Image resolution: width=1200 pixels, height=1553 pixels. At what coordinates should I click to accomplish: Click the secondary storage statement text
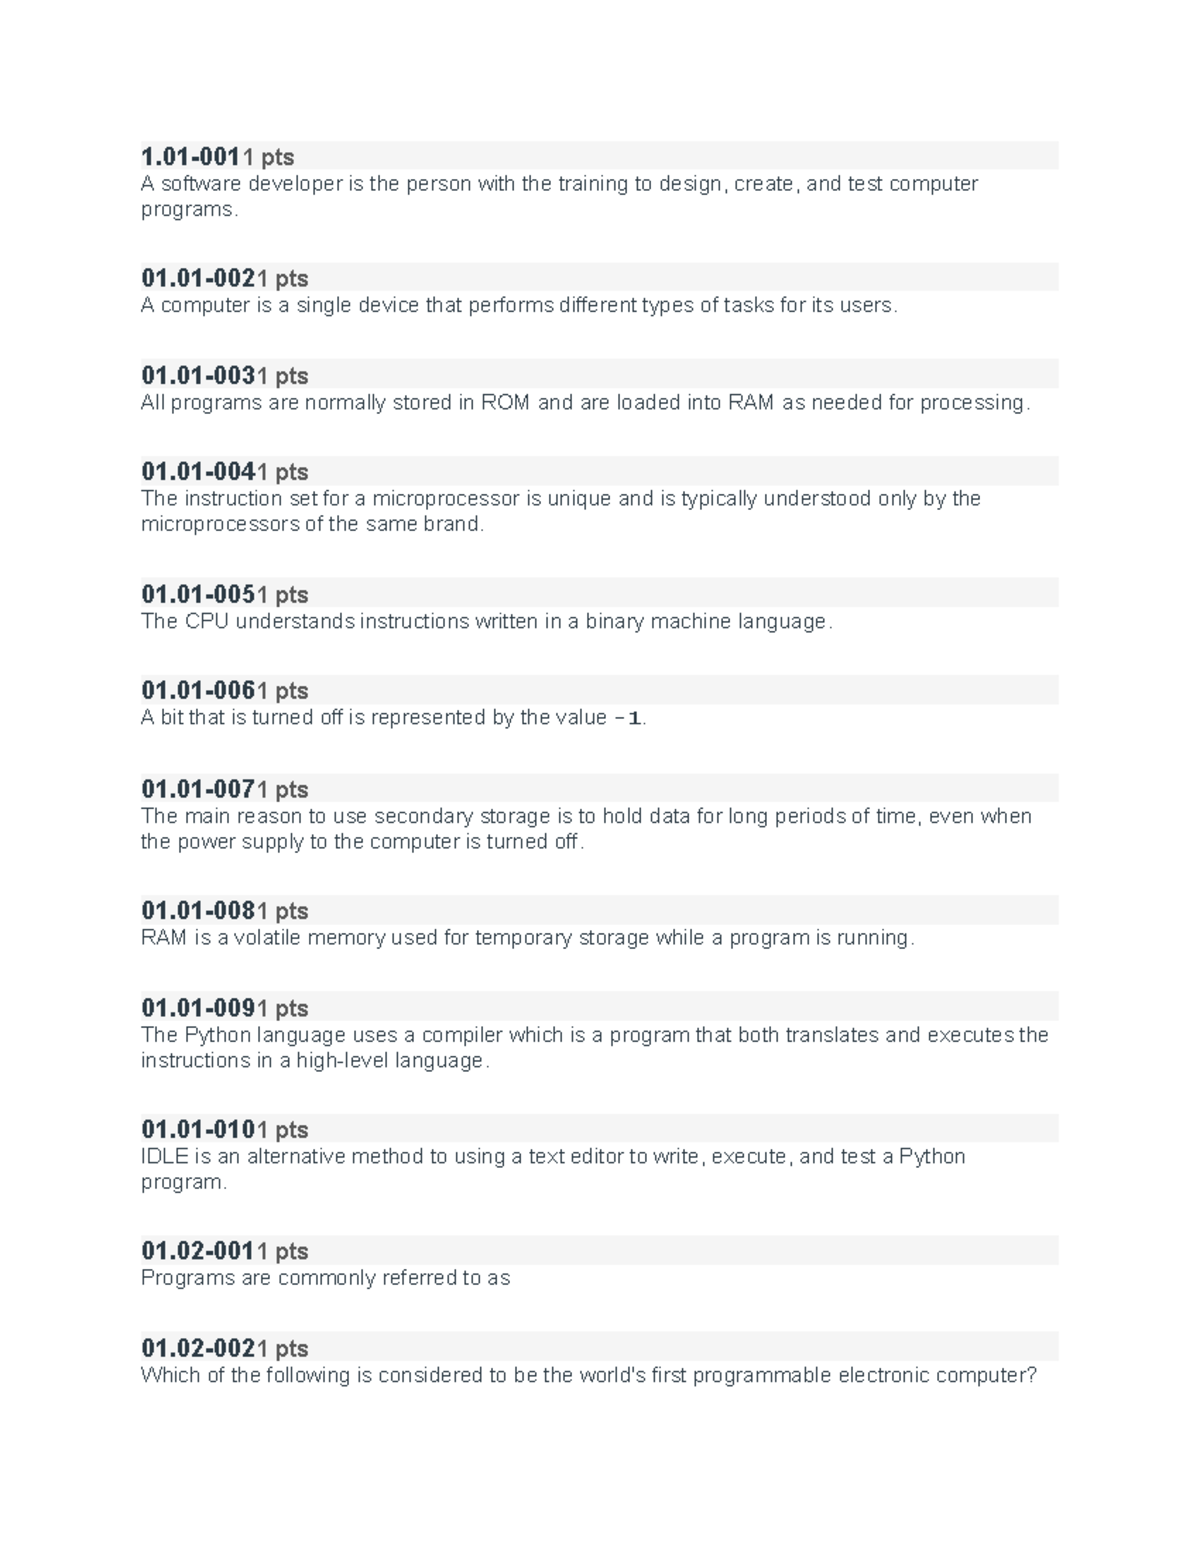click(585, 828)
